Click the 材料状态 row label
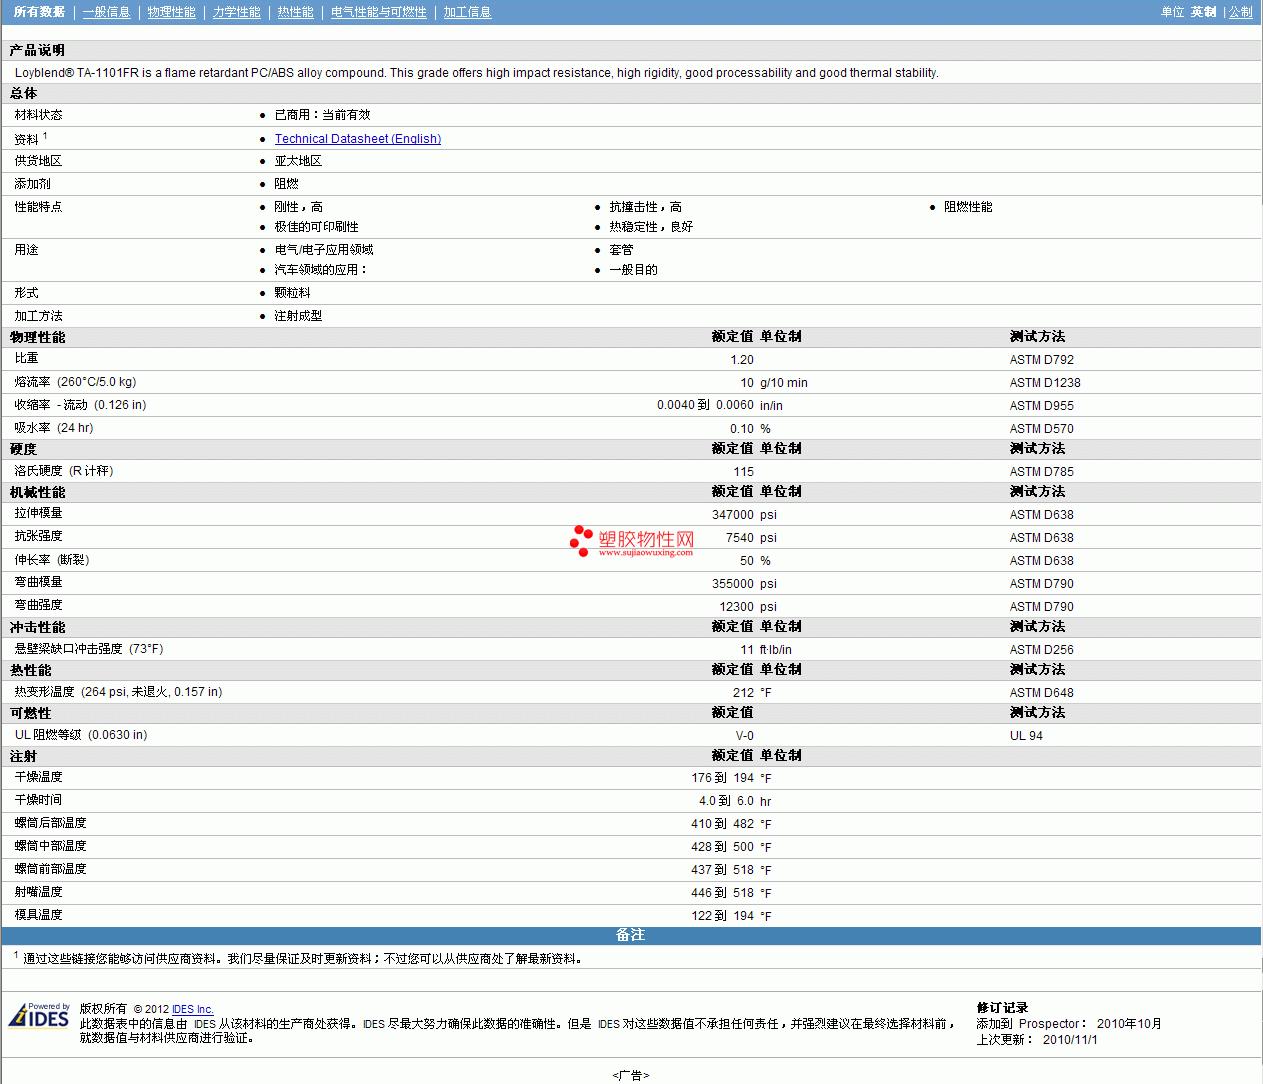This screenshot has height=1084, width=1263. (x=39, y=115)
